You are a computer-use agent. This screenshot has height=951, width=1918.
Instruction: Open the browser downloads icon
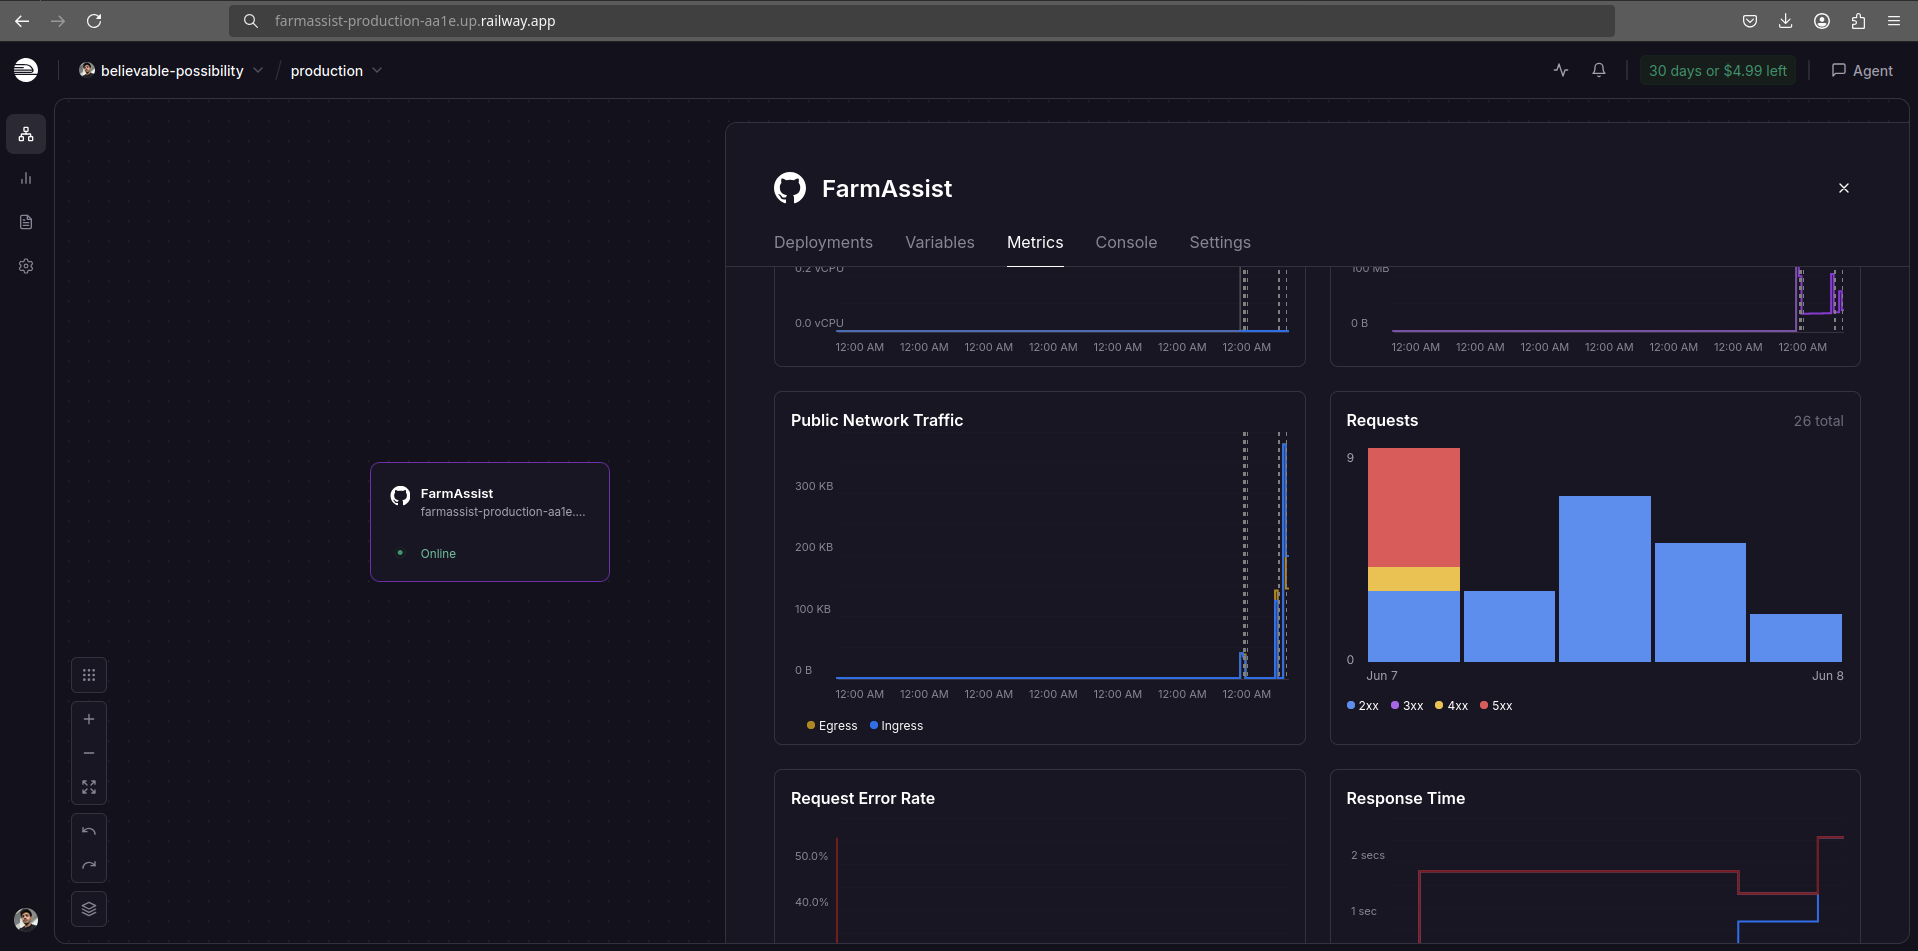1786,21
